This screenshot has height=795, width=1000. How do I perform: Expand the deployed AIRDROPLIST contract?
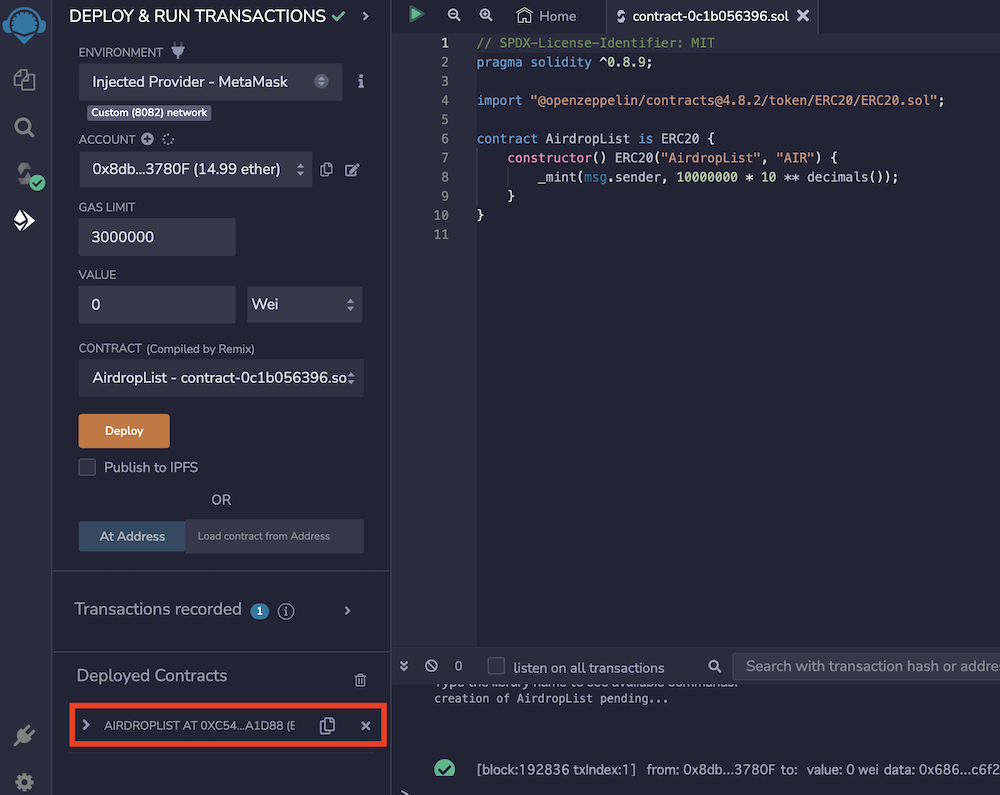87,725
